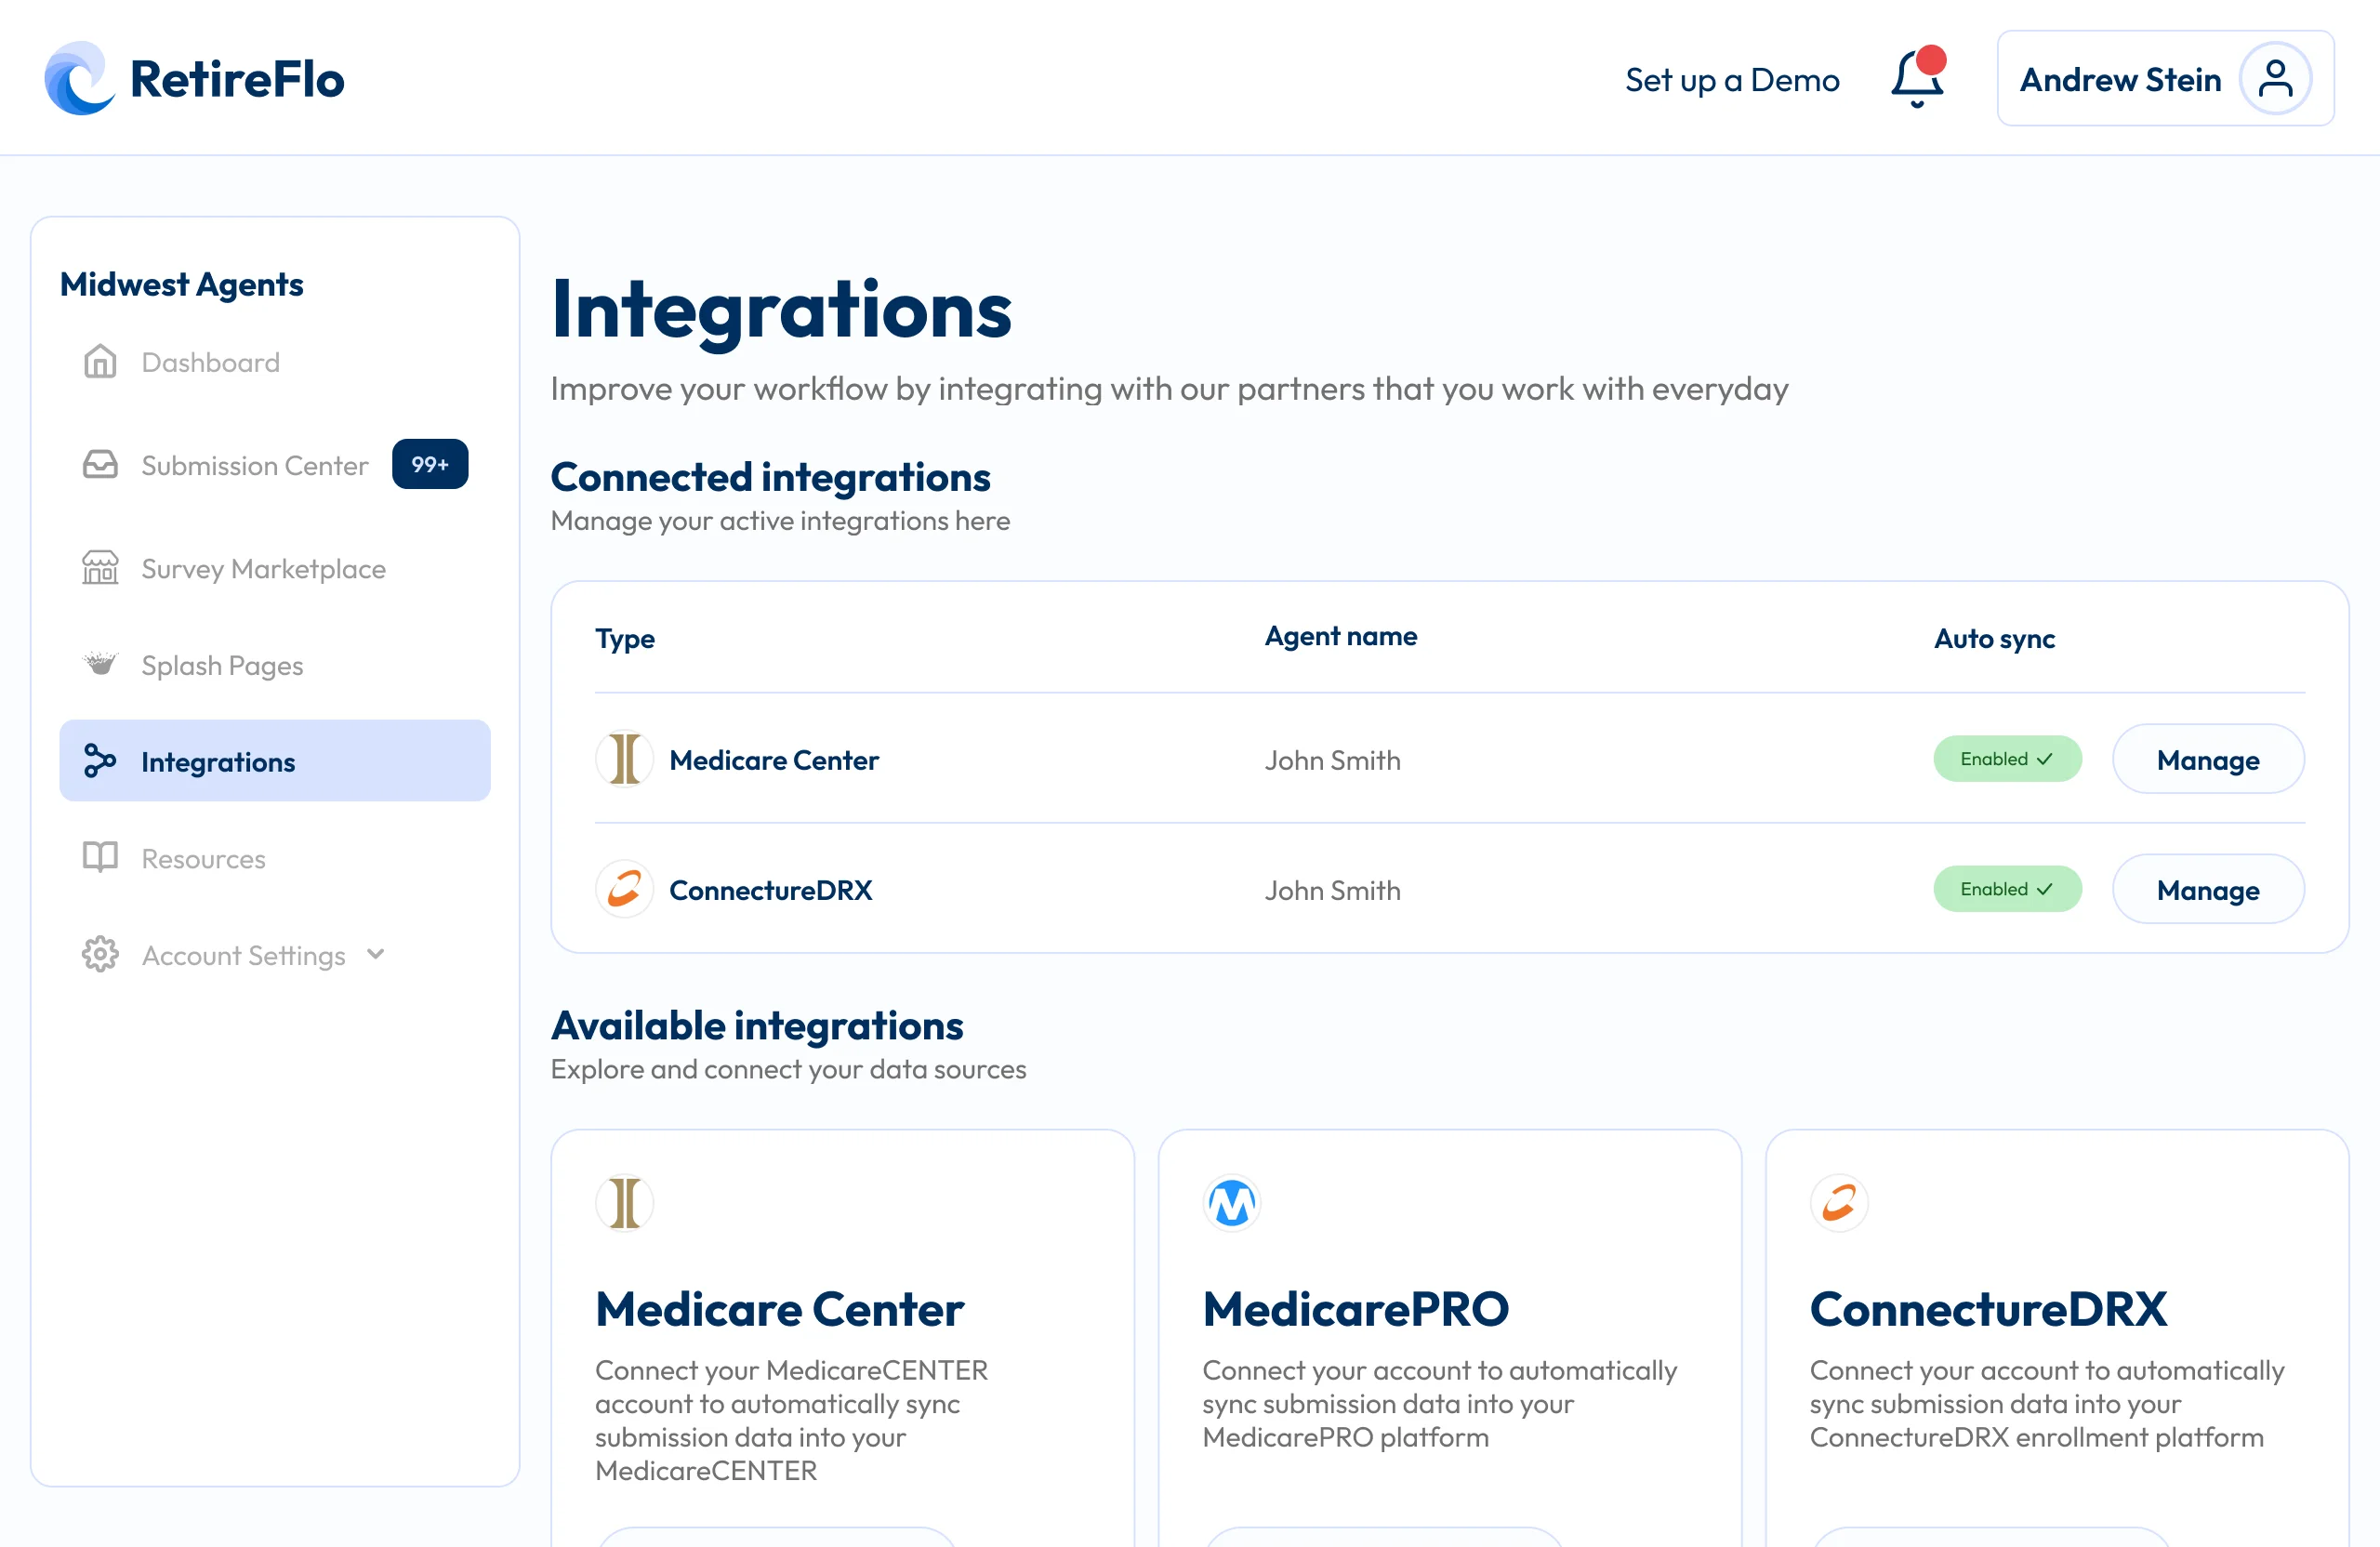Click the Set up a Demo link
The width and height of the screenshot is (2380, 1547).
point(1731,80)
